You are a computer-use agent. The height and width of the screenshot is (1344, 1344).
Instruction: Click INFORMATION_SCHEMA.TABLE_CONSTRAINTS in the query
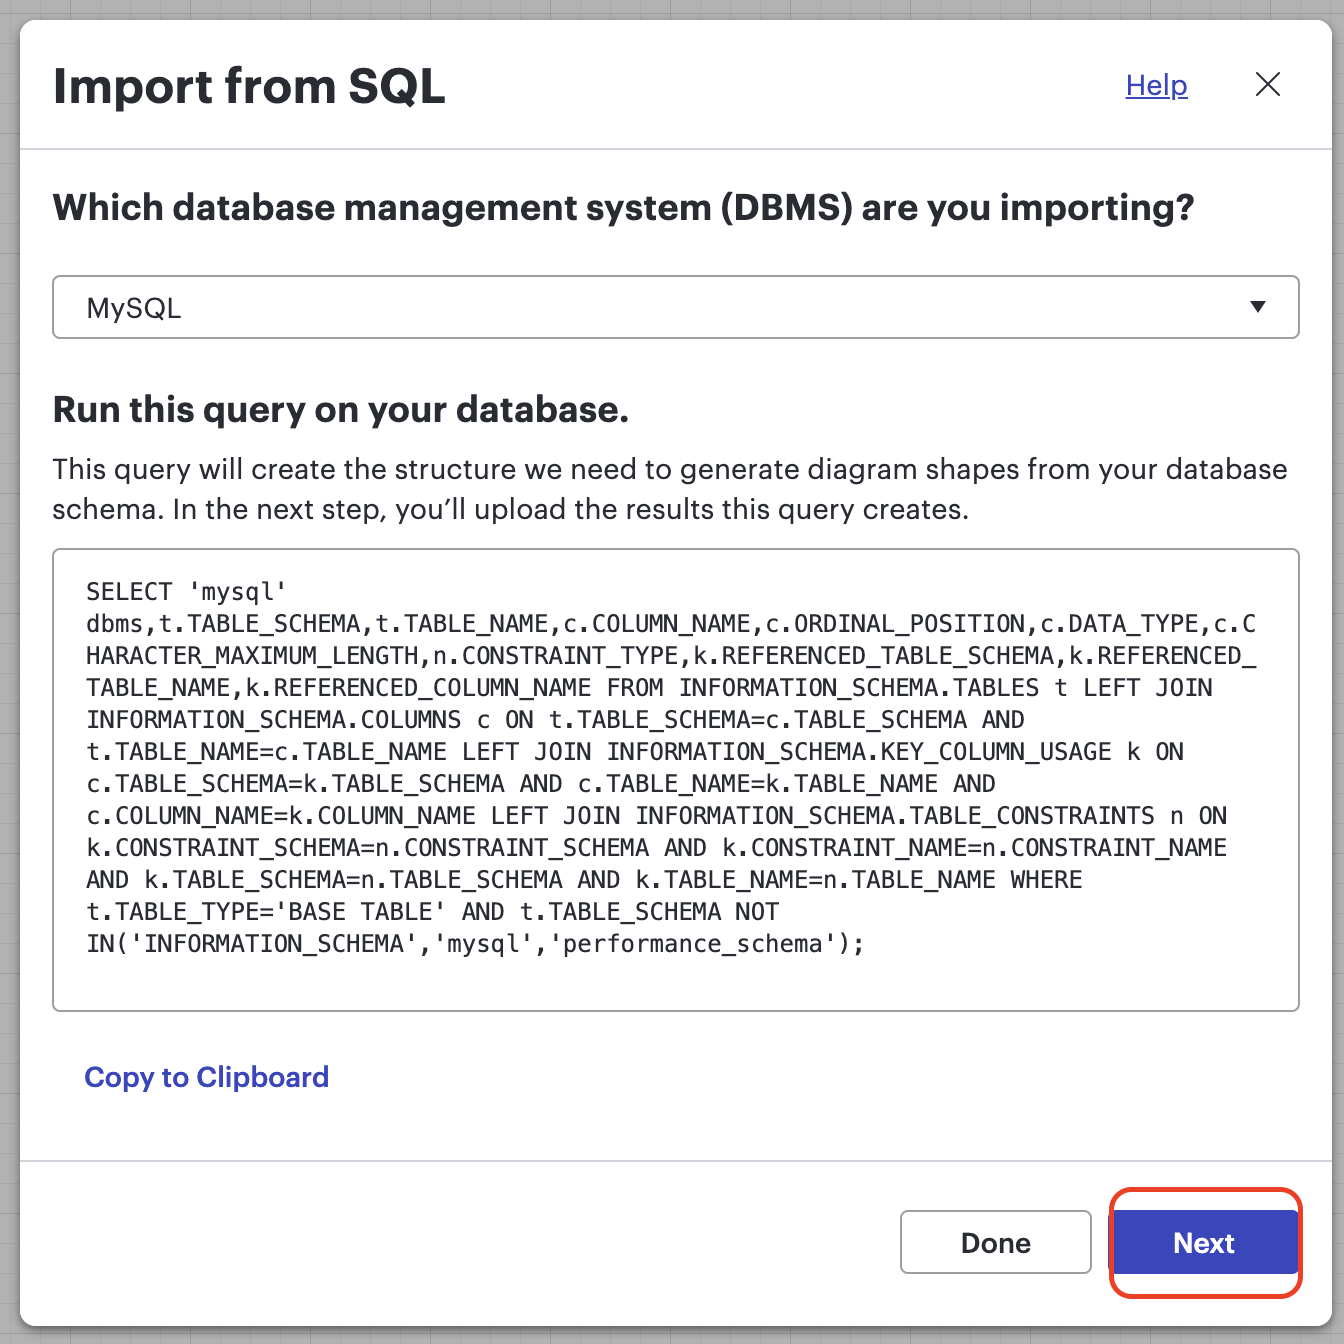click(895, 816)
